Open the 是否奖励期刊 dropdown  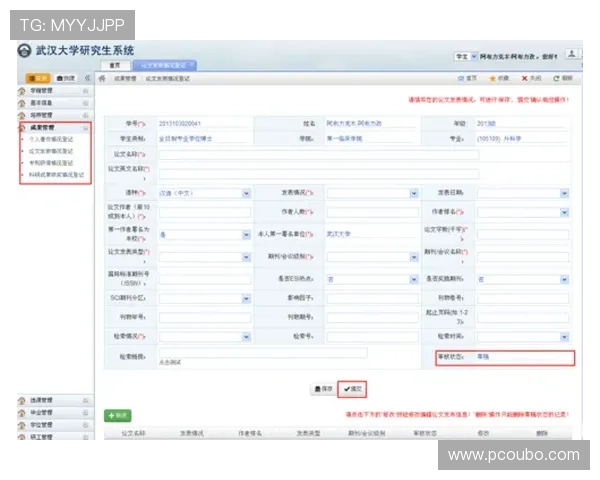564,280
